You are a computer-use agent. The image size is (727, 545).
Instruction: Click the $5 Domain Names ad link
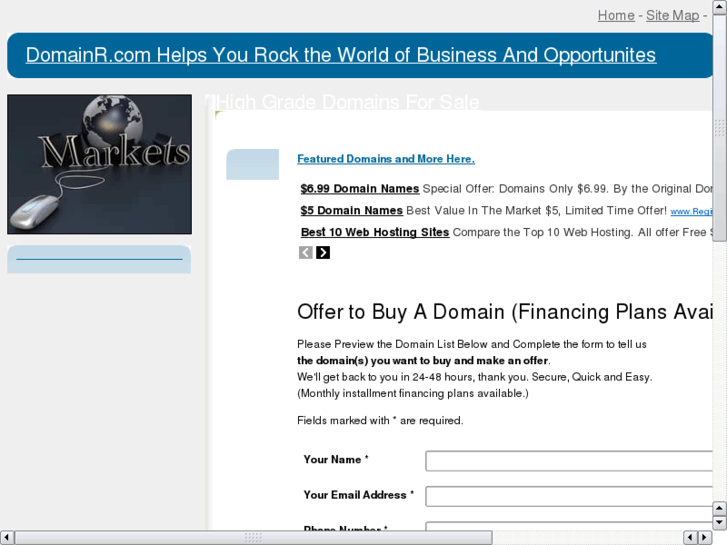click(x=351, y=211)
